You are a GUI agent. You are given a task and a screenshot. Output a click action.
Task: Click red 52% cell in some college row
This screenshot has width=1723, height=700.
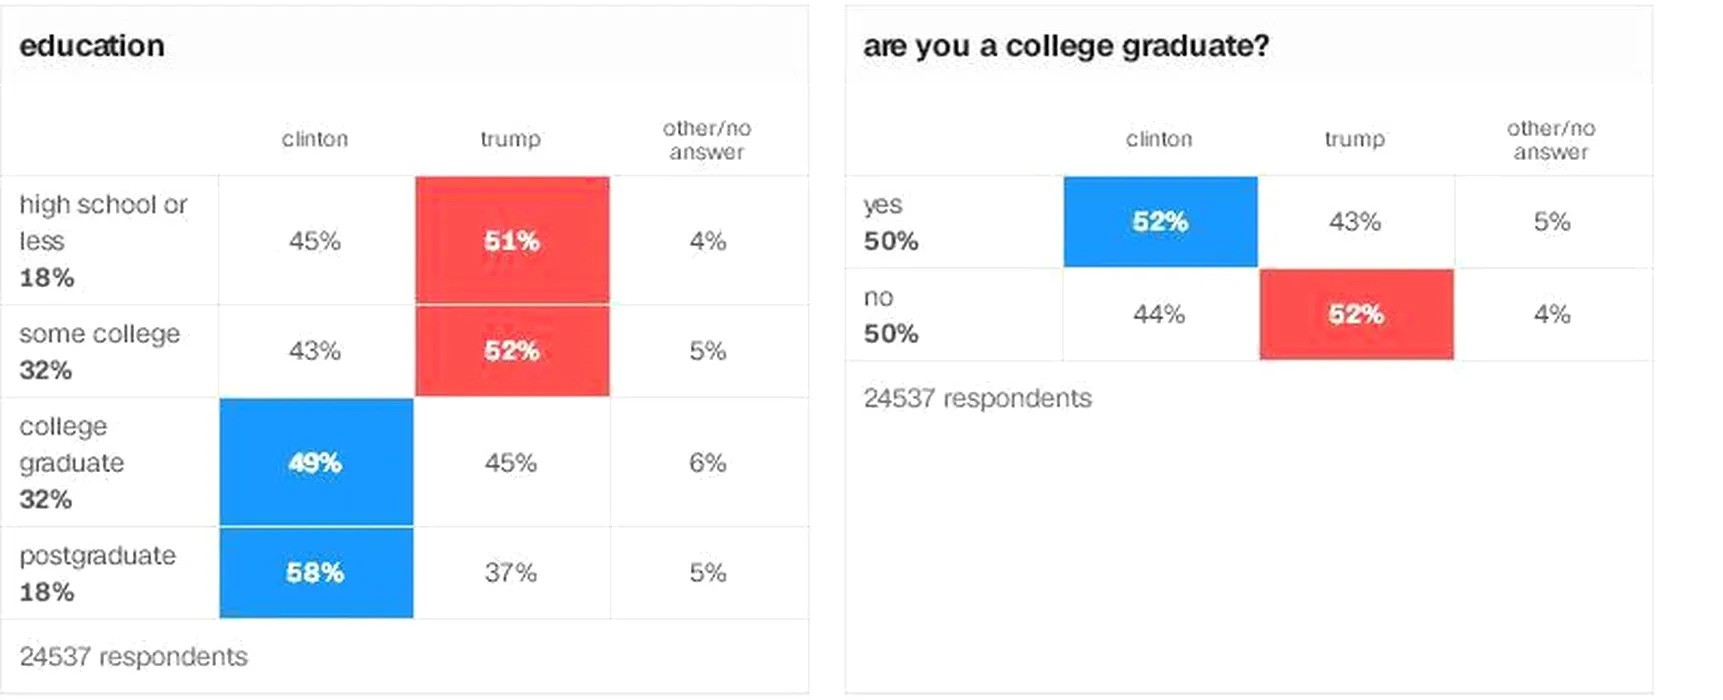[512, 351]
